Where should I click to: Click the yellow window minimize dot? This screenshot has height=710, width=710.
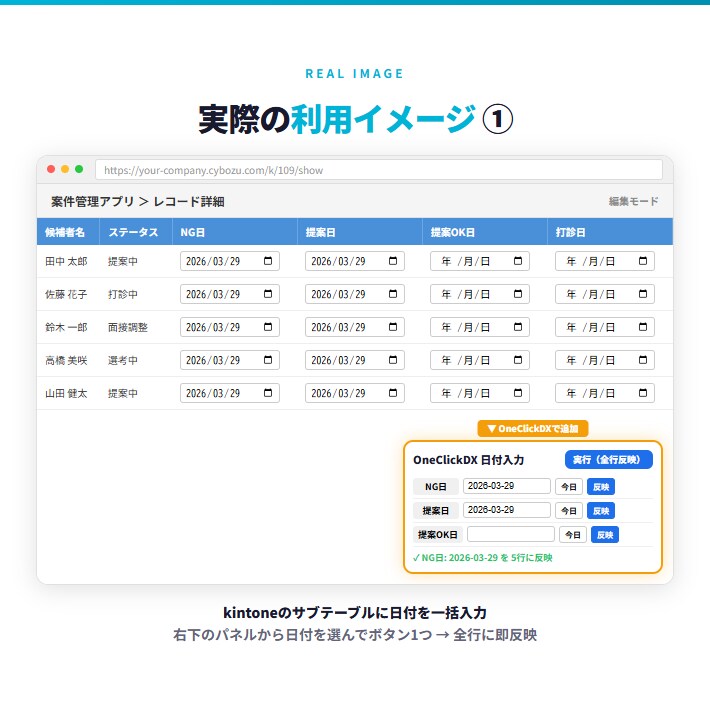(65, 169)
